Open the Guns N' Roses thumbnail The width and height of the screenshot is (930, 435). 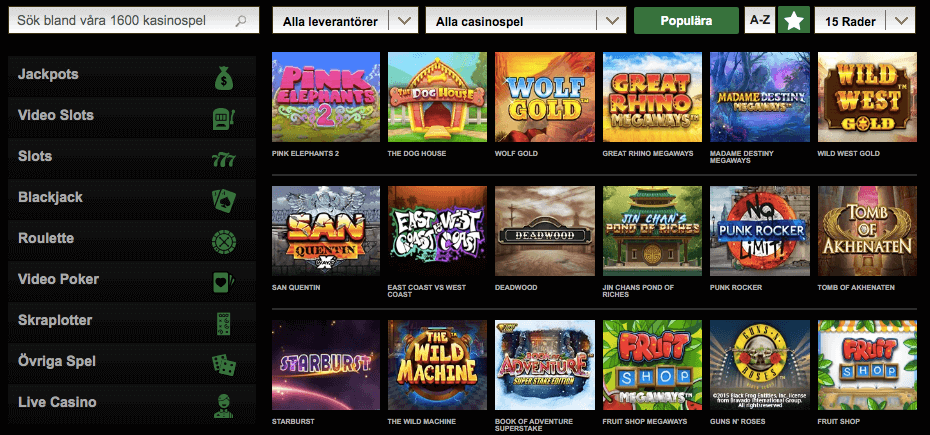click(x=760, y=366)
